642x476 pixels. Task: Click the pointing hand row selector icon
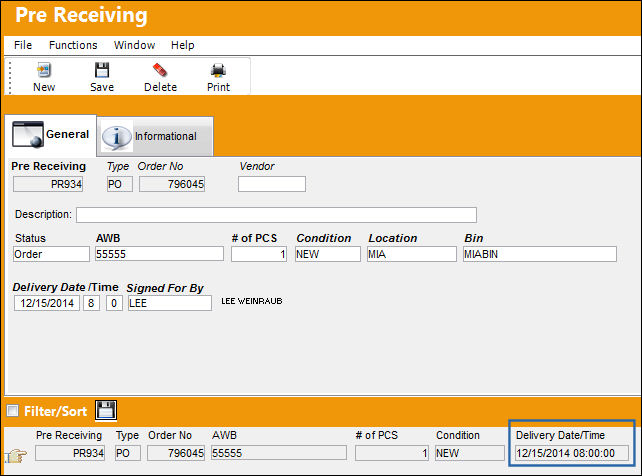(16, 455)
